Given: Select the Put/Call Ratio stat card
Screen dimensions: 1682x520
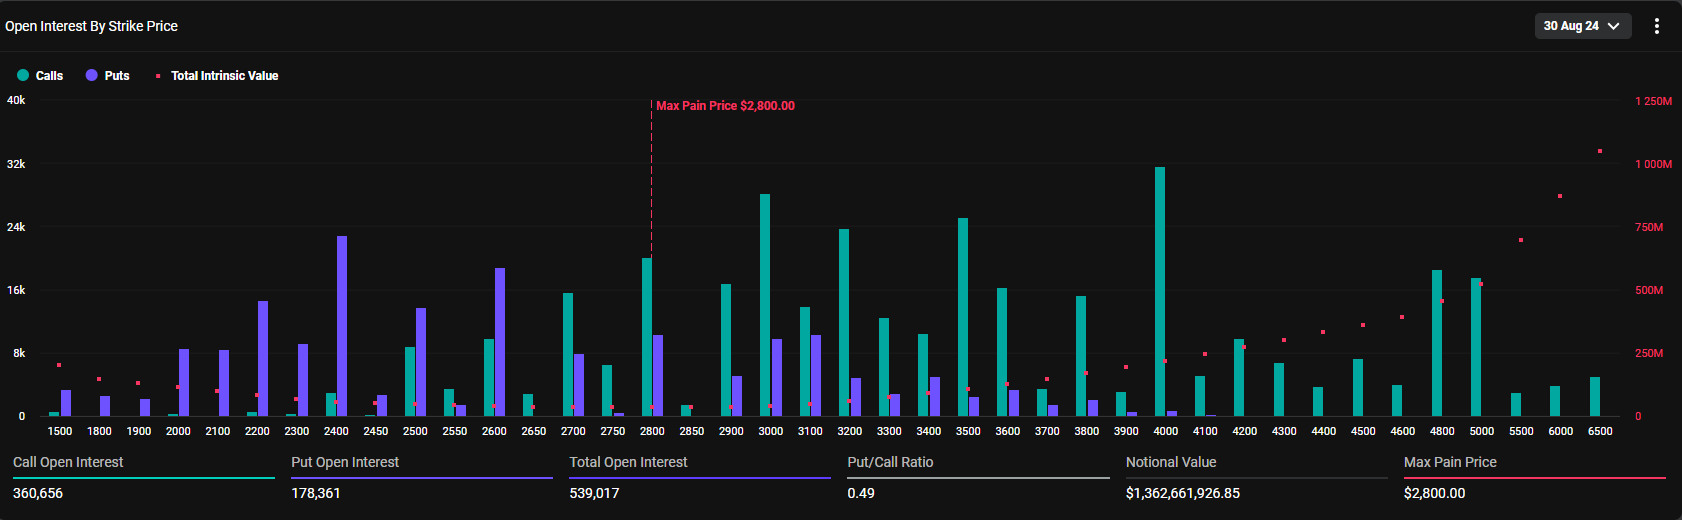Looking at the screenshot, I should click(890, 477).
